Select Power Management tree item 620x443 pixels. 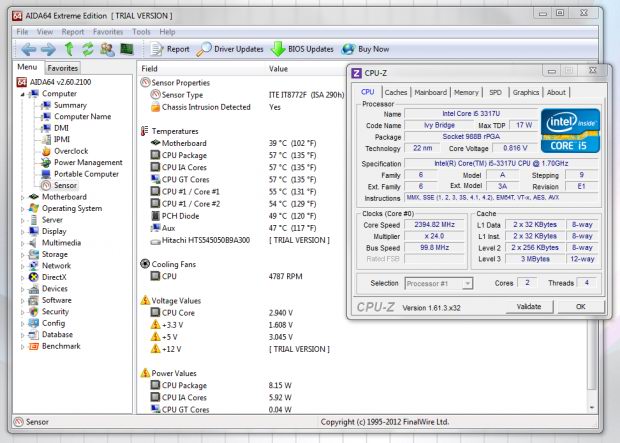[88, 162]
